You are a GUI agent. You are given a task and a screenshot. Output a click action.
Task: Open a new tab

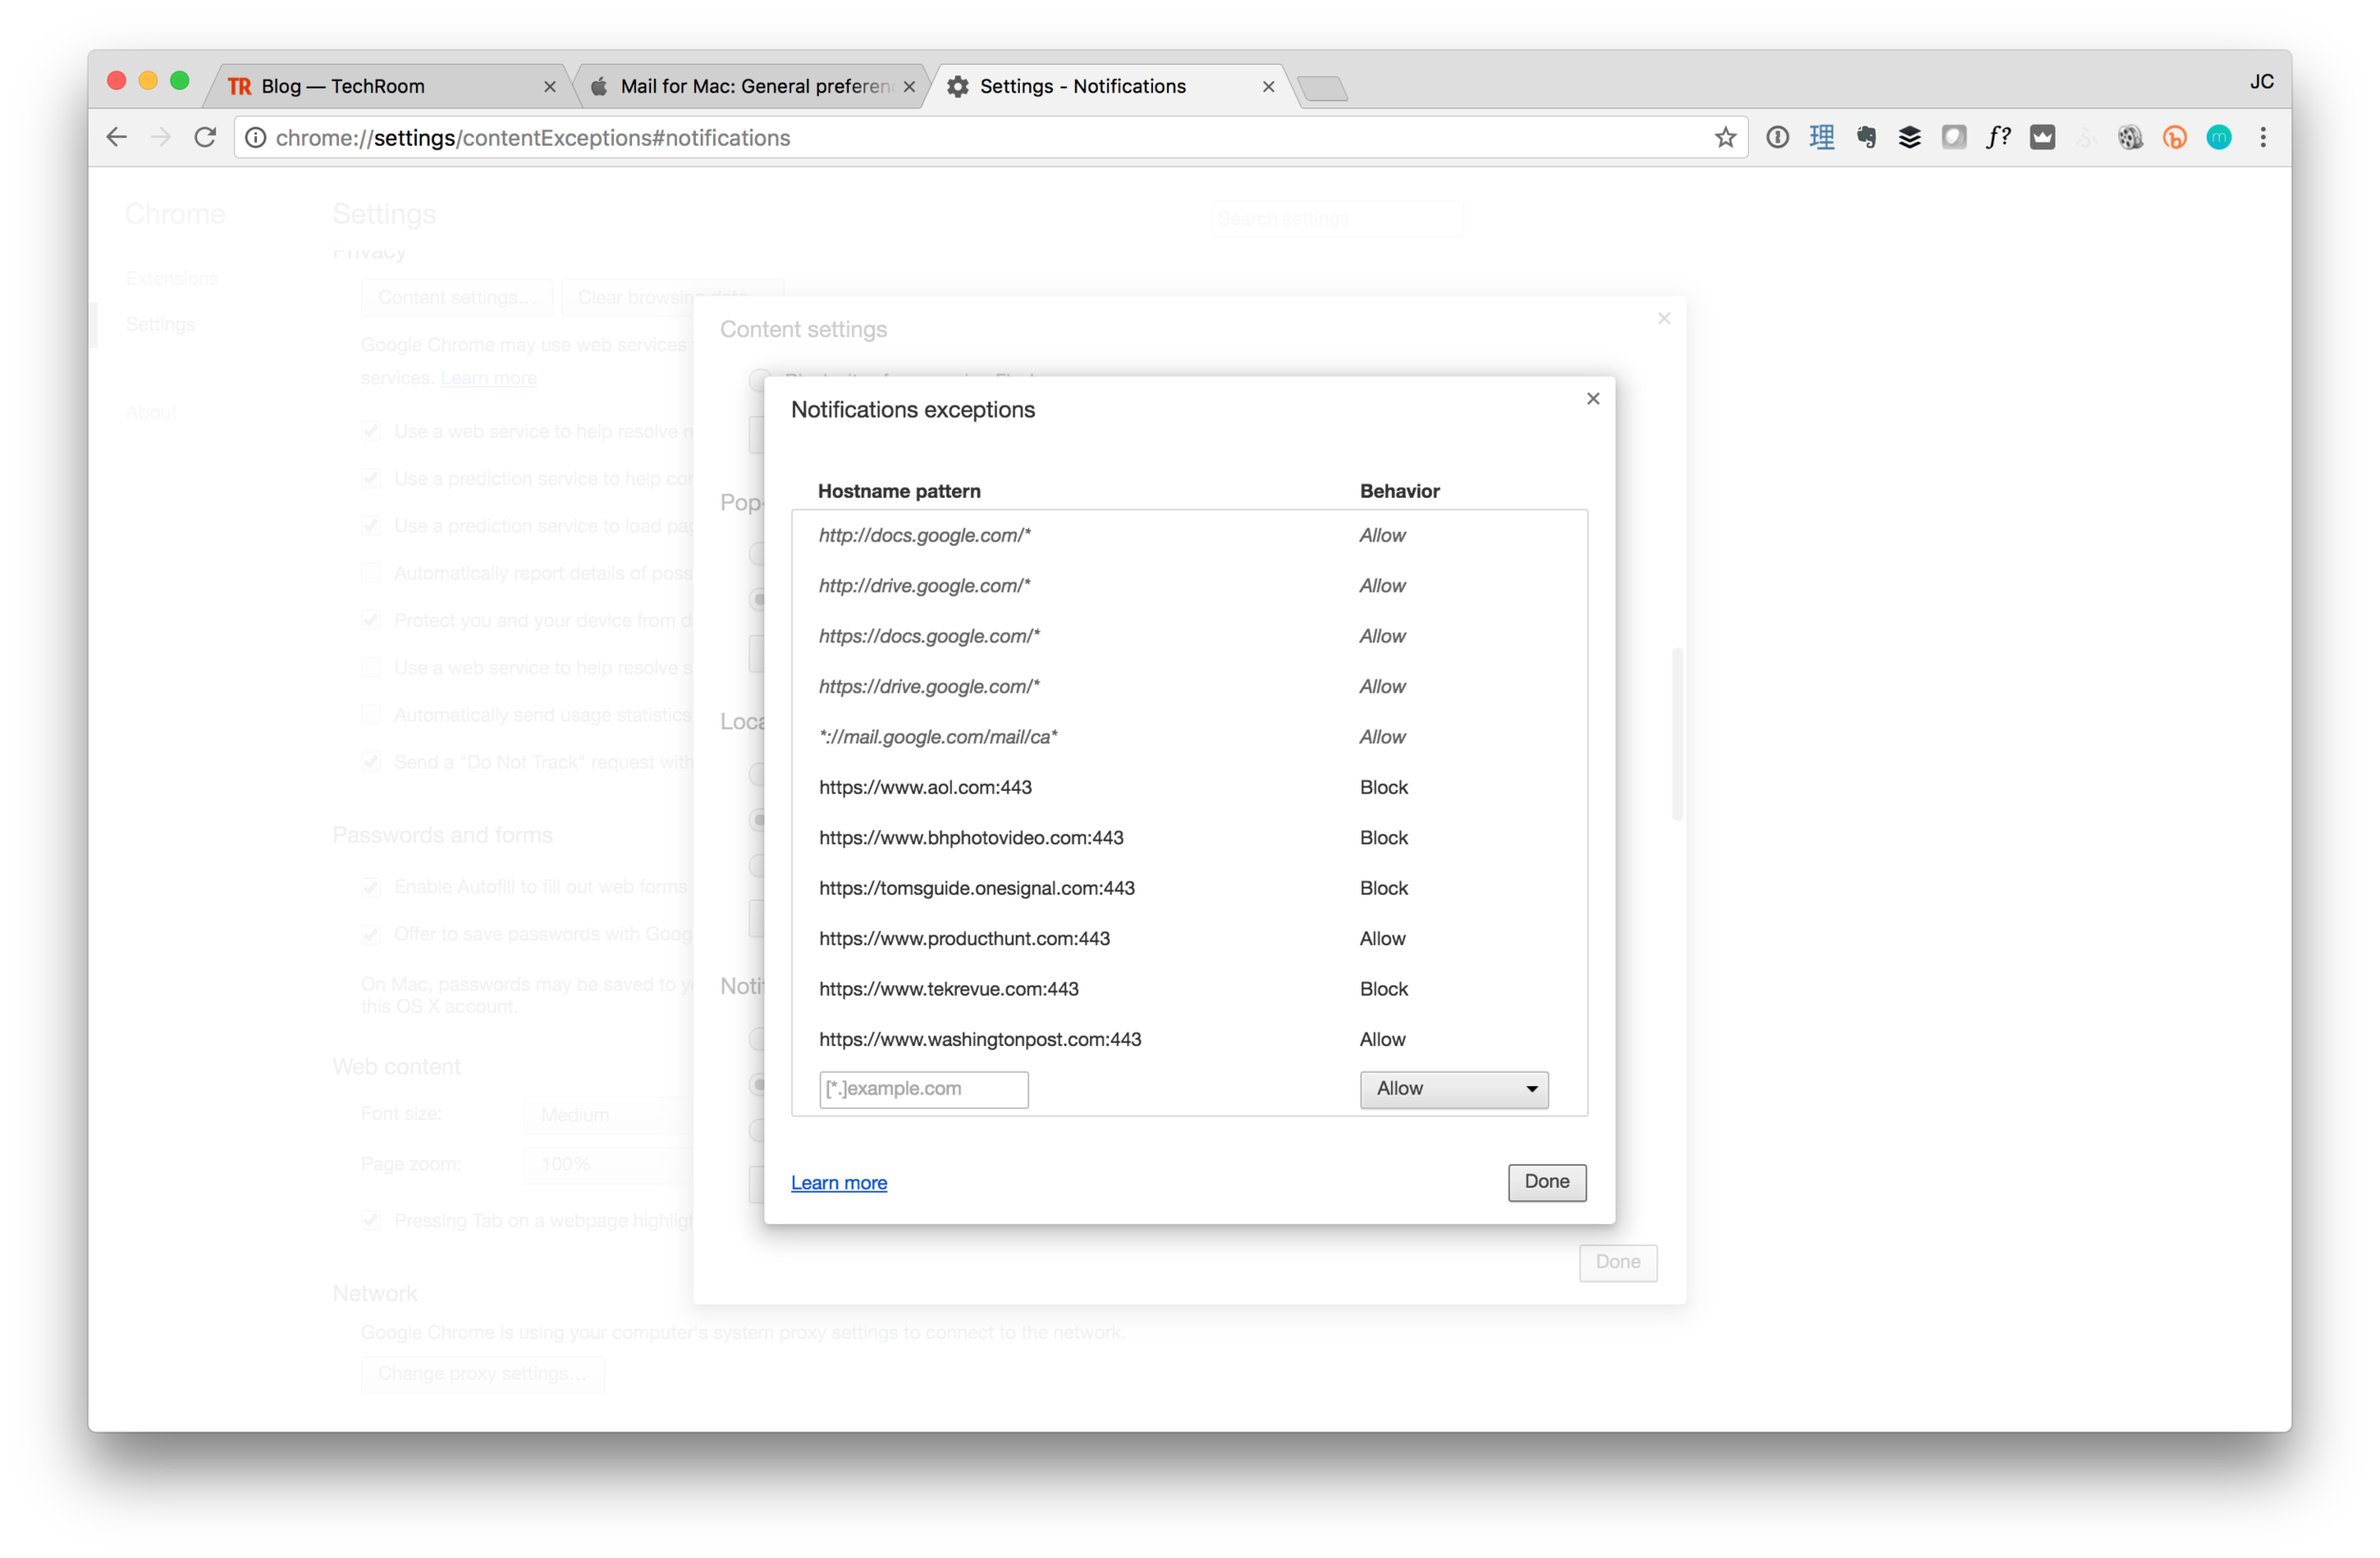tap(1323, 89)
